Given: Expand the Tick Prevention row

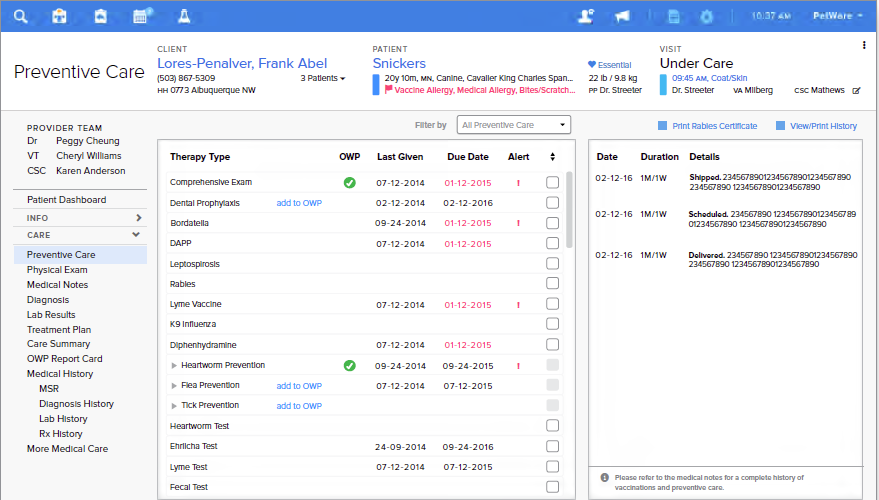Looking at the screenshot, I should (174, 406).
